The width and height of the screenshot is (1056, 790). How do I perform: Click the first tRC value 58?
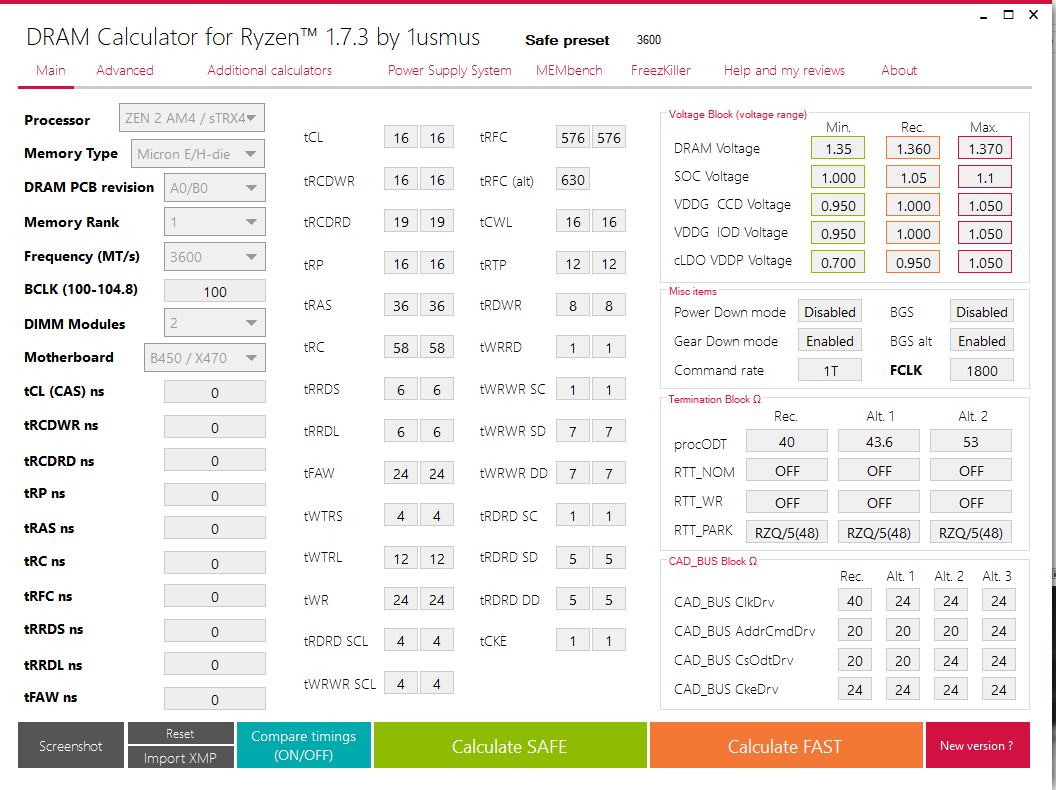point(401,348)
